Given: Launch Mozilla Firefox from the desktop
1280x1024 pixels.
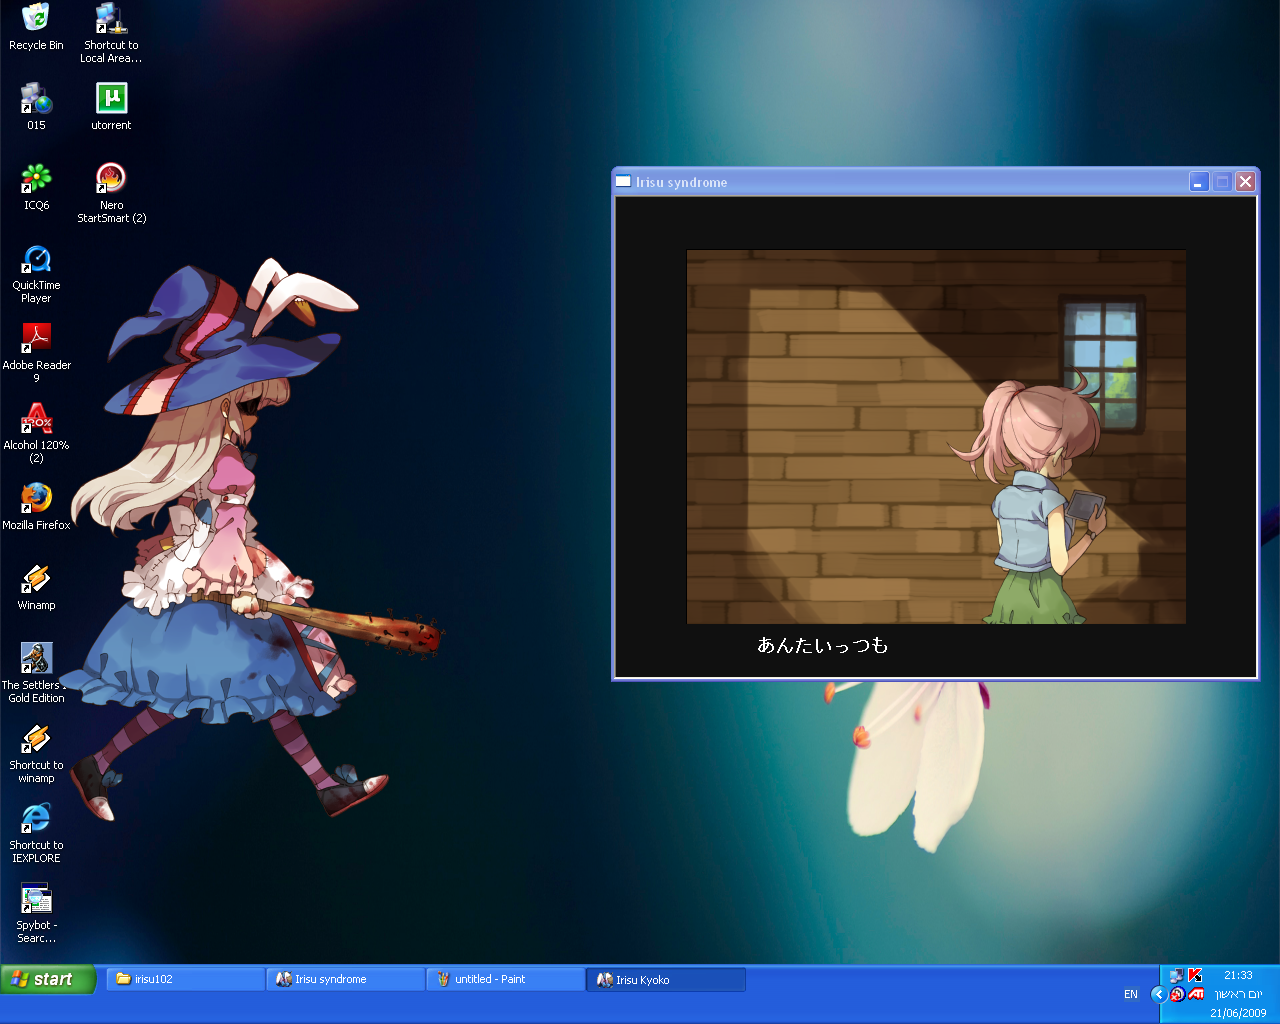Looking at the screenshot, I should [36, 507].
